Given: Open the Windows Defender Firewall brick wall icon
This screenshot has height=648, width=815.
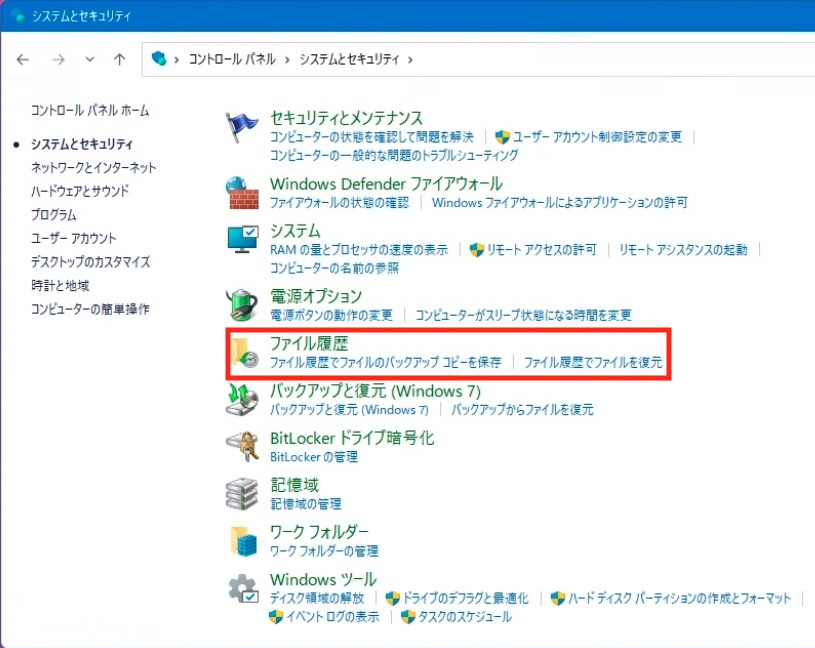Looking at the screenshot, I should (x=242, y=193).
